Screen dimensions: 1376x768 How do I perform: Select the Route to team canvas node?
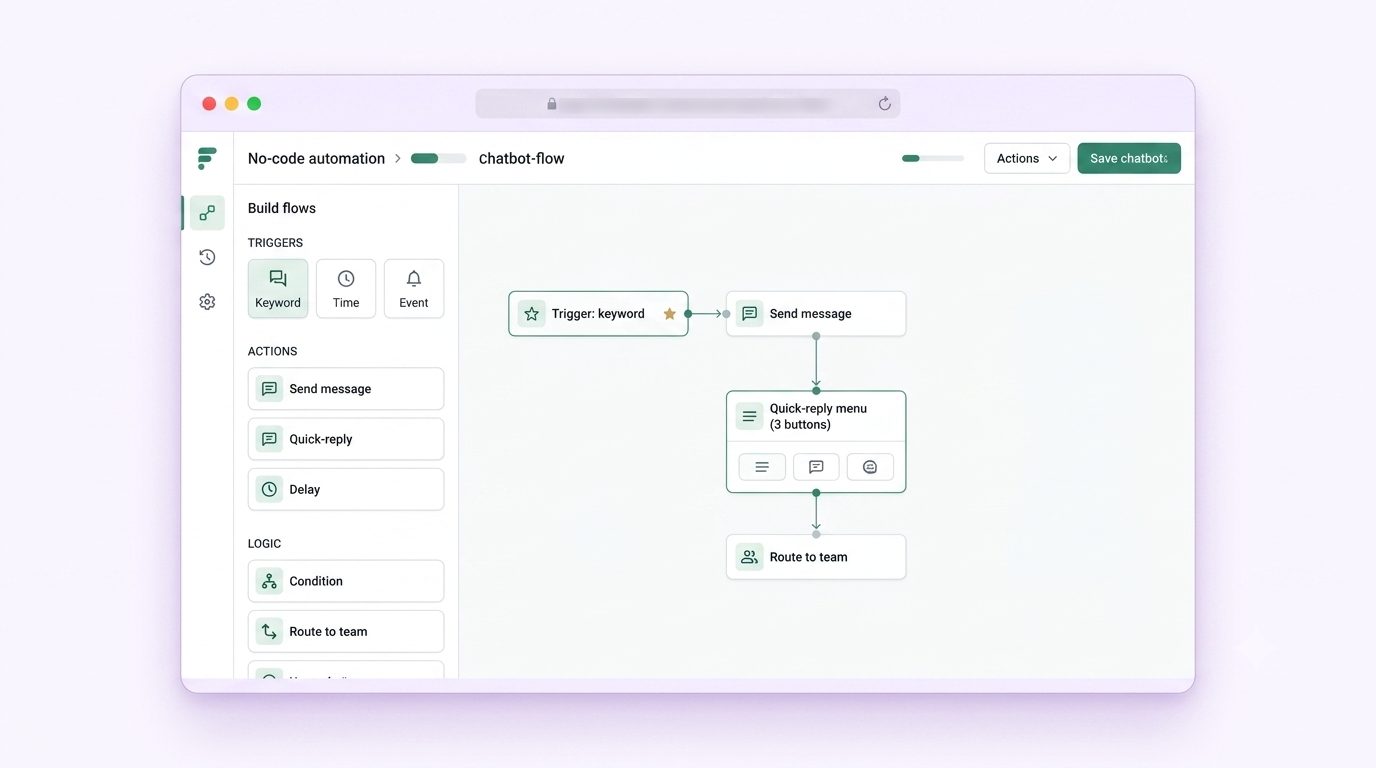(x=816, y=557)
